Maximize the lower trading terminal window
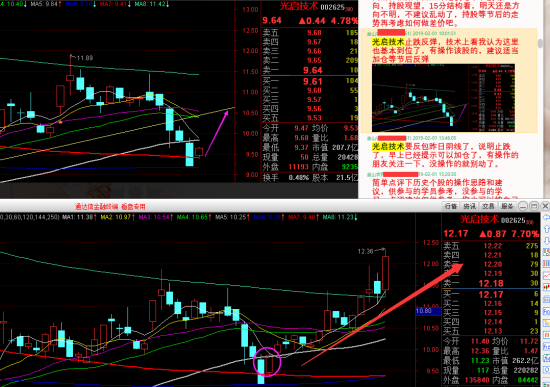Viewport: 550px width, 387px height. pos(534,206)
